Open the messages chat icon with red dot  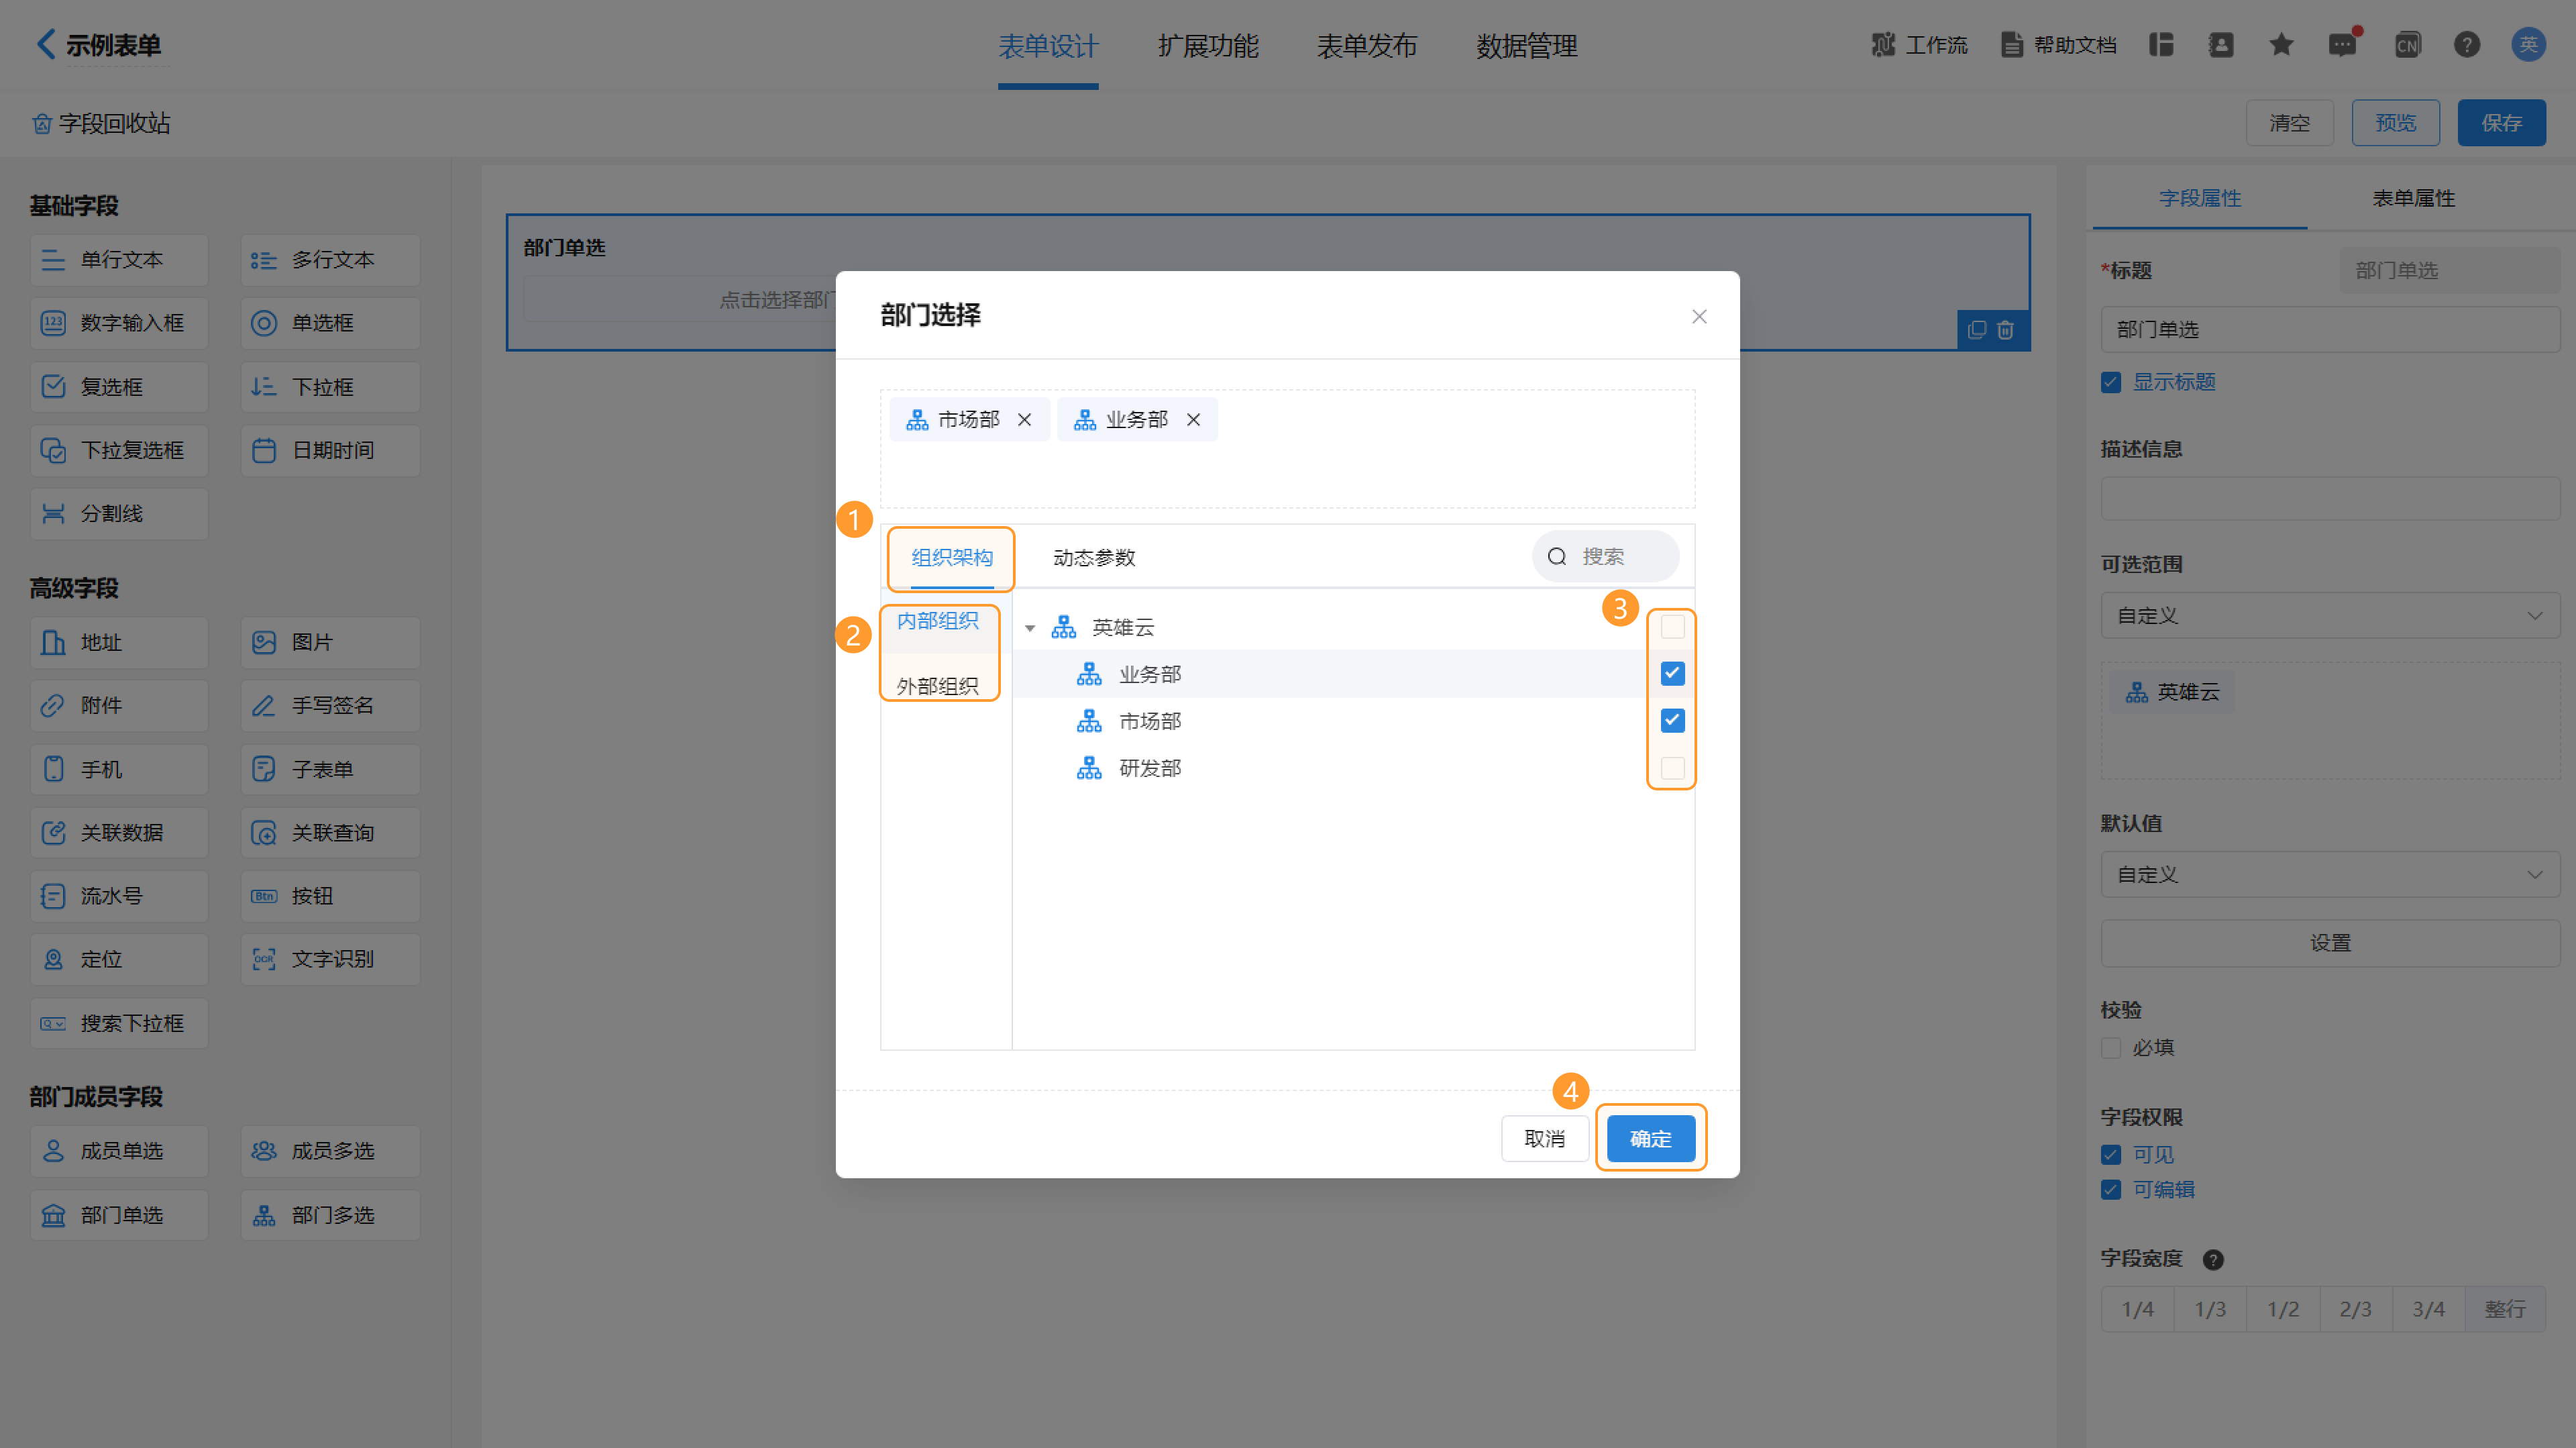point(2342,44)
